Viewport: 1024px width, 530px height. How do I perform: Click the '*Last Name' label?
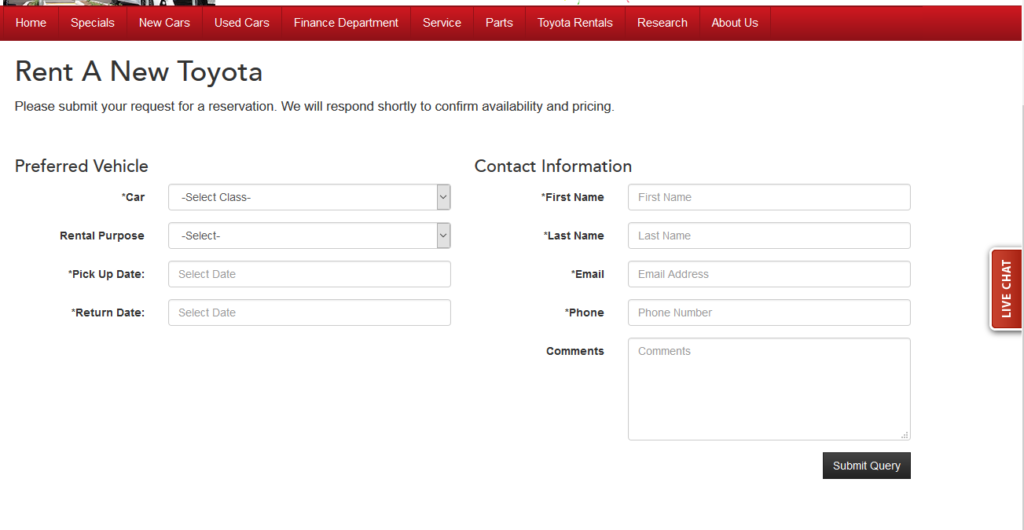[x=574, y=236]
